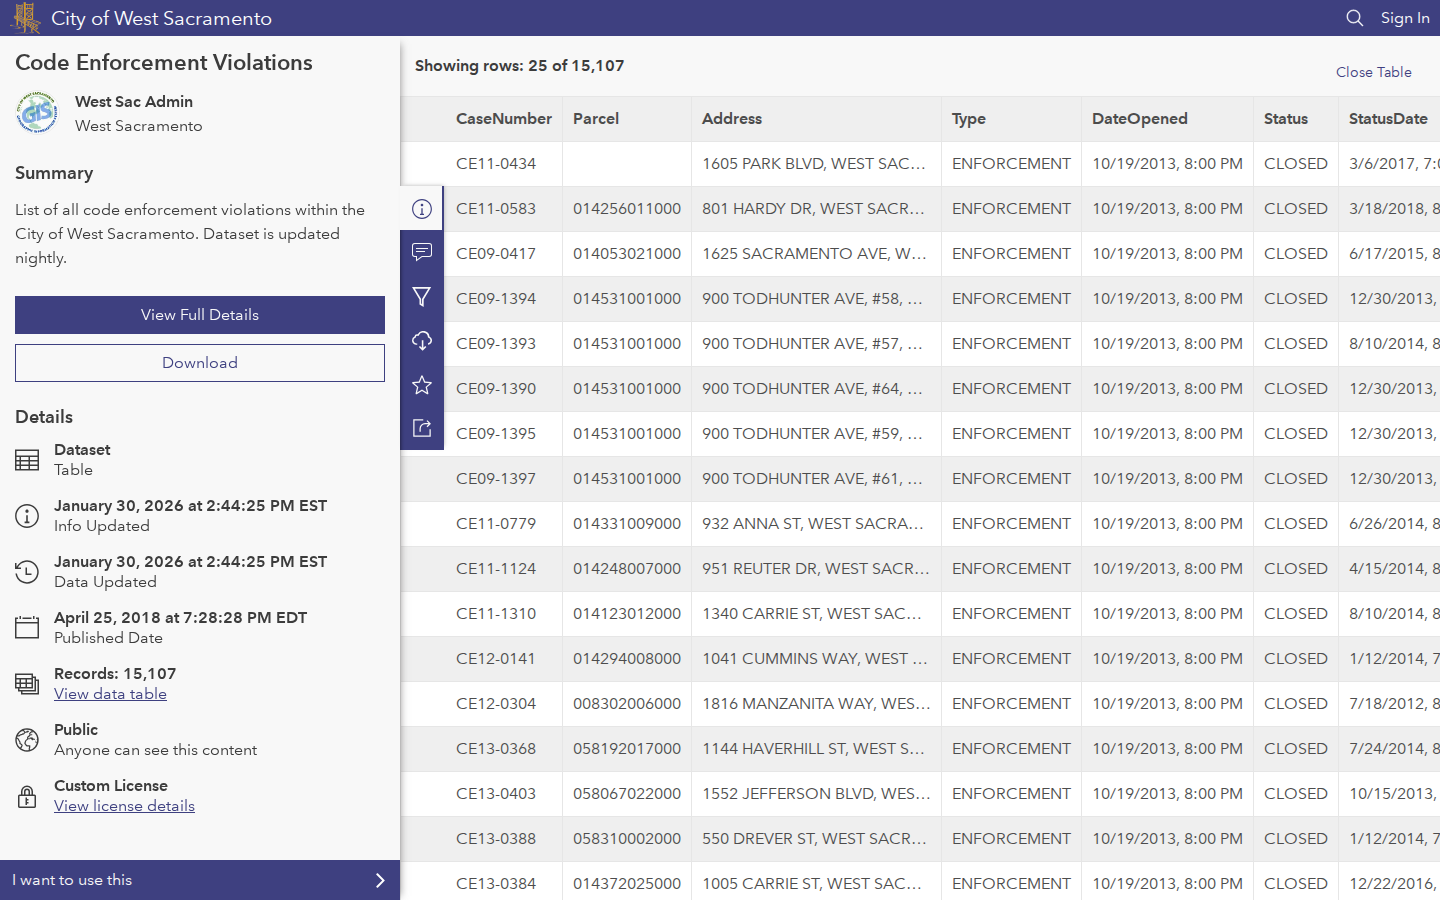Select case number CE11-0583
Screen dimensions: 1440x900
tap(496, 209)
